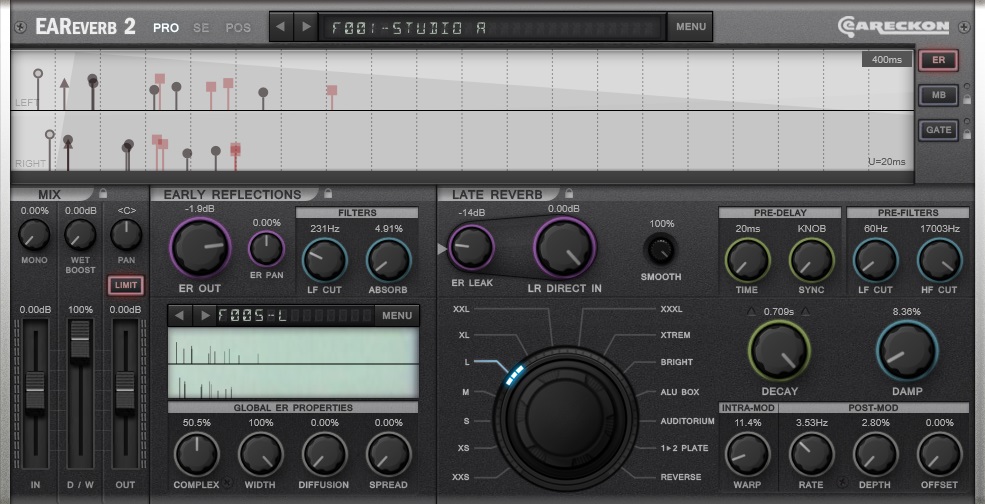The width and height of the screenshot is (985, 504).
Task: Click the small icon next to COMPLEX
Action: pyautogui.click(x=226, y=485)
